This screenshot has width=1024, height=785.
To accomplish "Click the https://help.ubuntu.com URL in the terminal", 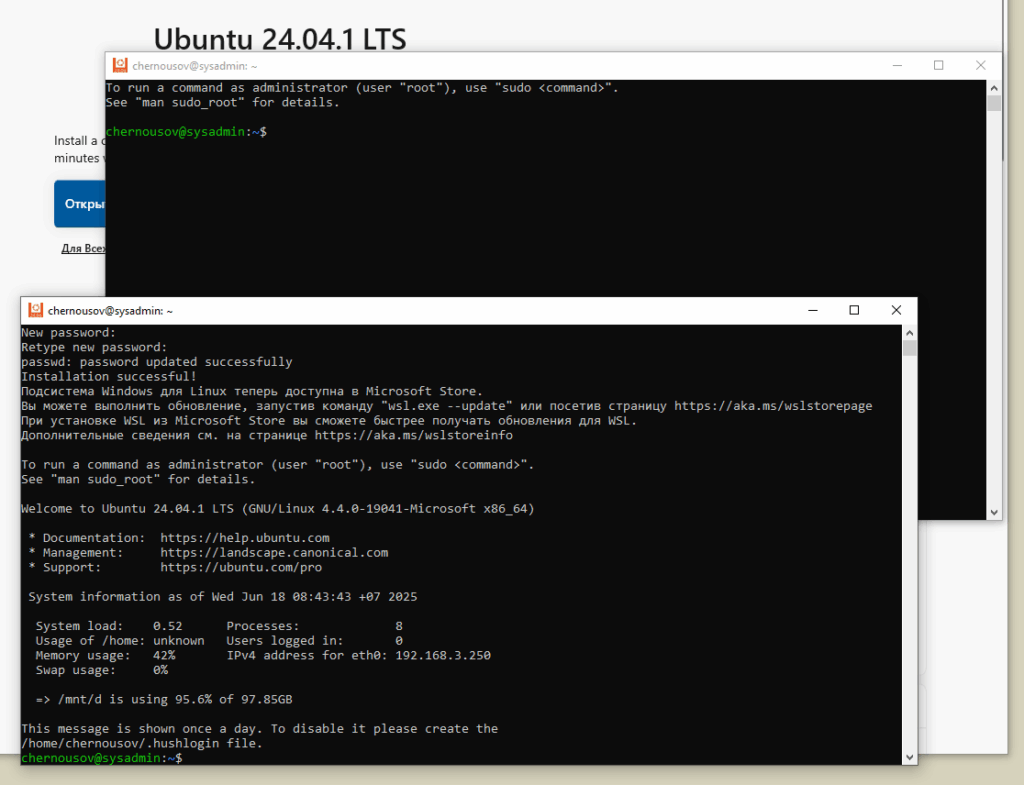I will 244,538.
